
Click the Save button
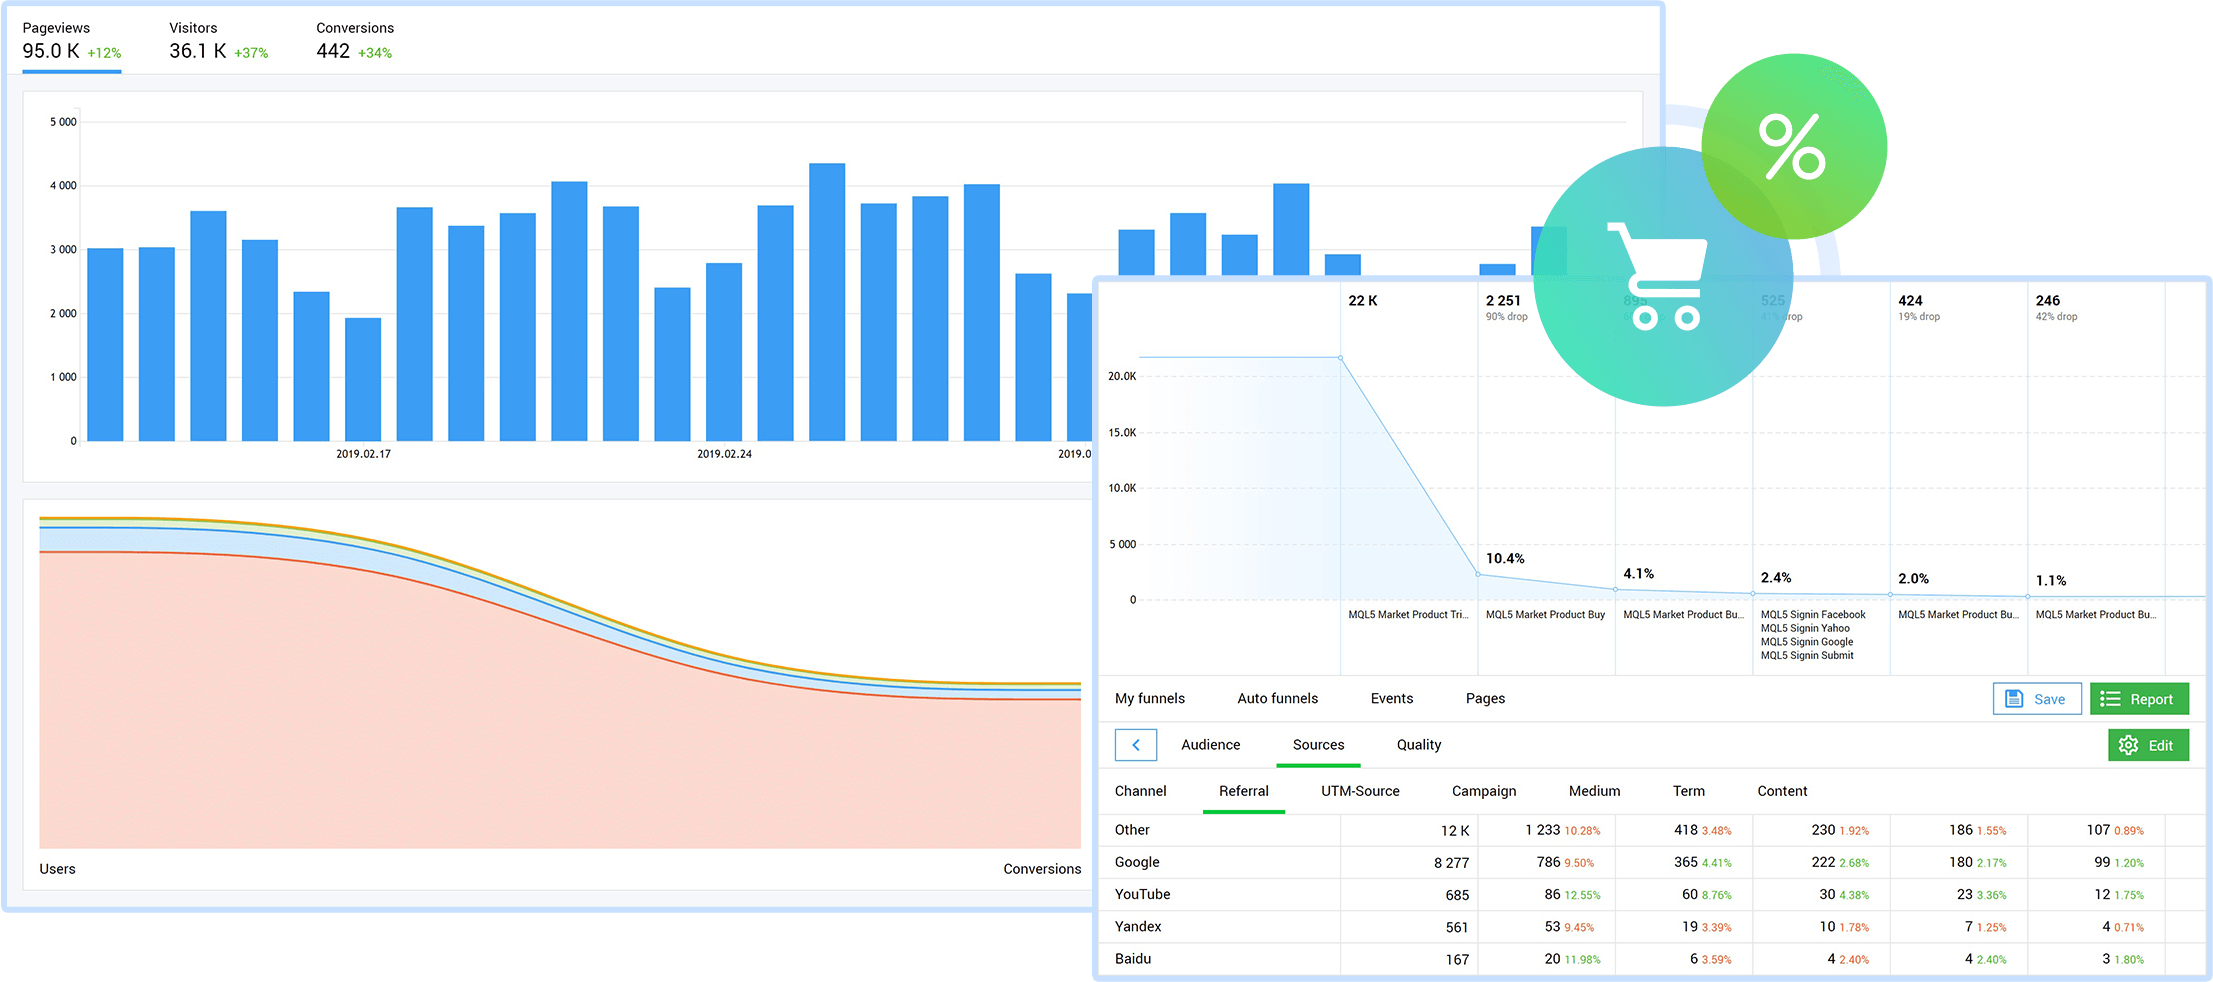[x=2037, y=699]
